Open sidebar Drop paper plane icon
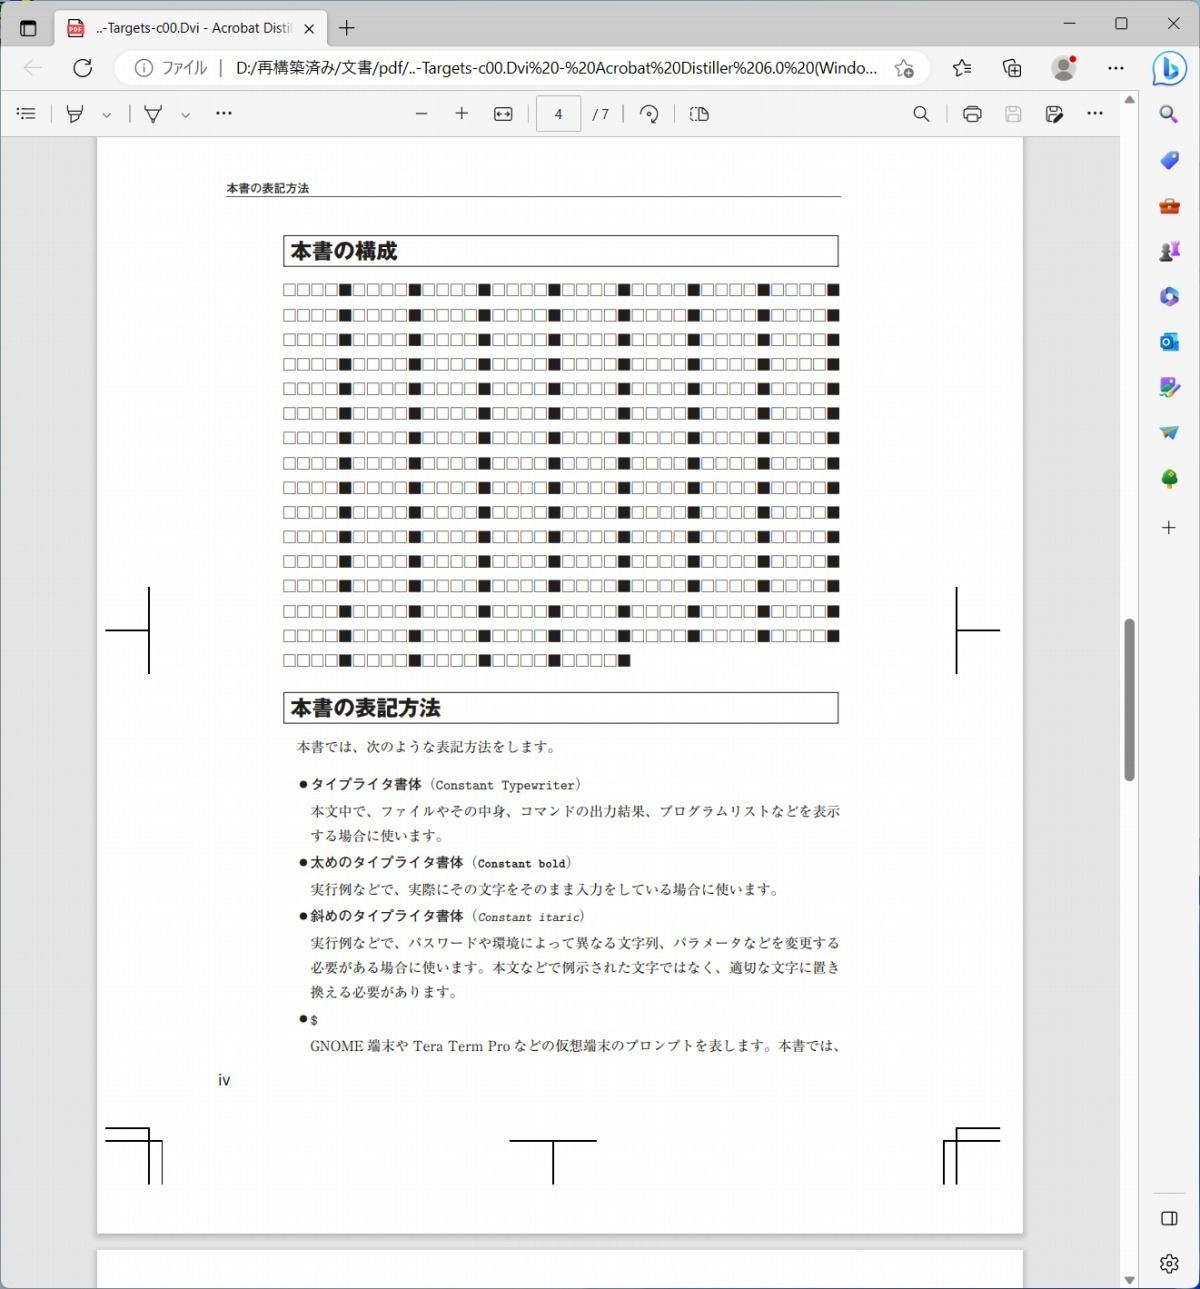The height and width of the screenshot is (1289, 1200). point(1169,433)
